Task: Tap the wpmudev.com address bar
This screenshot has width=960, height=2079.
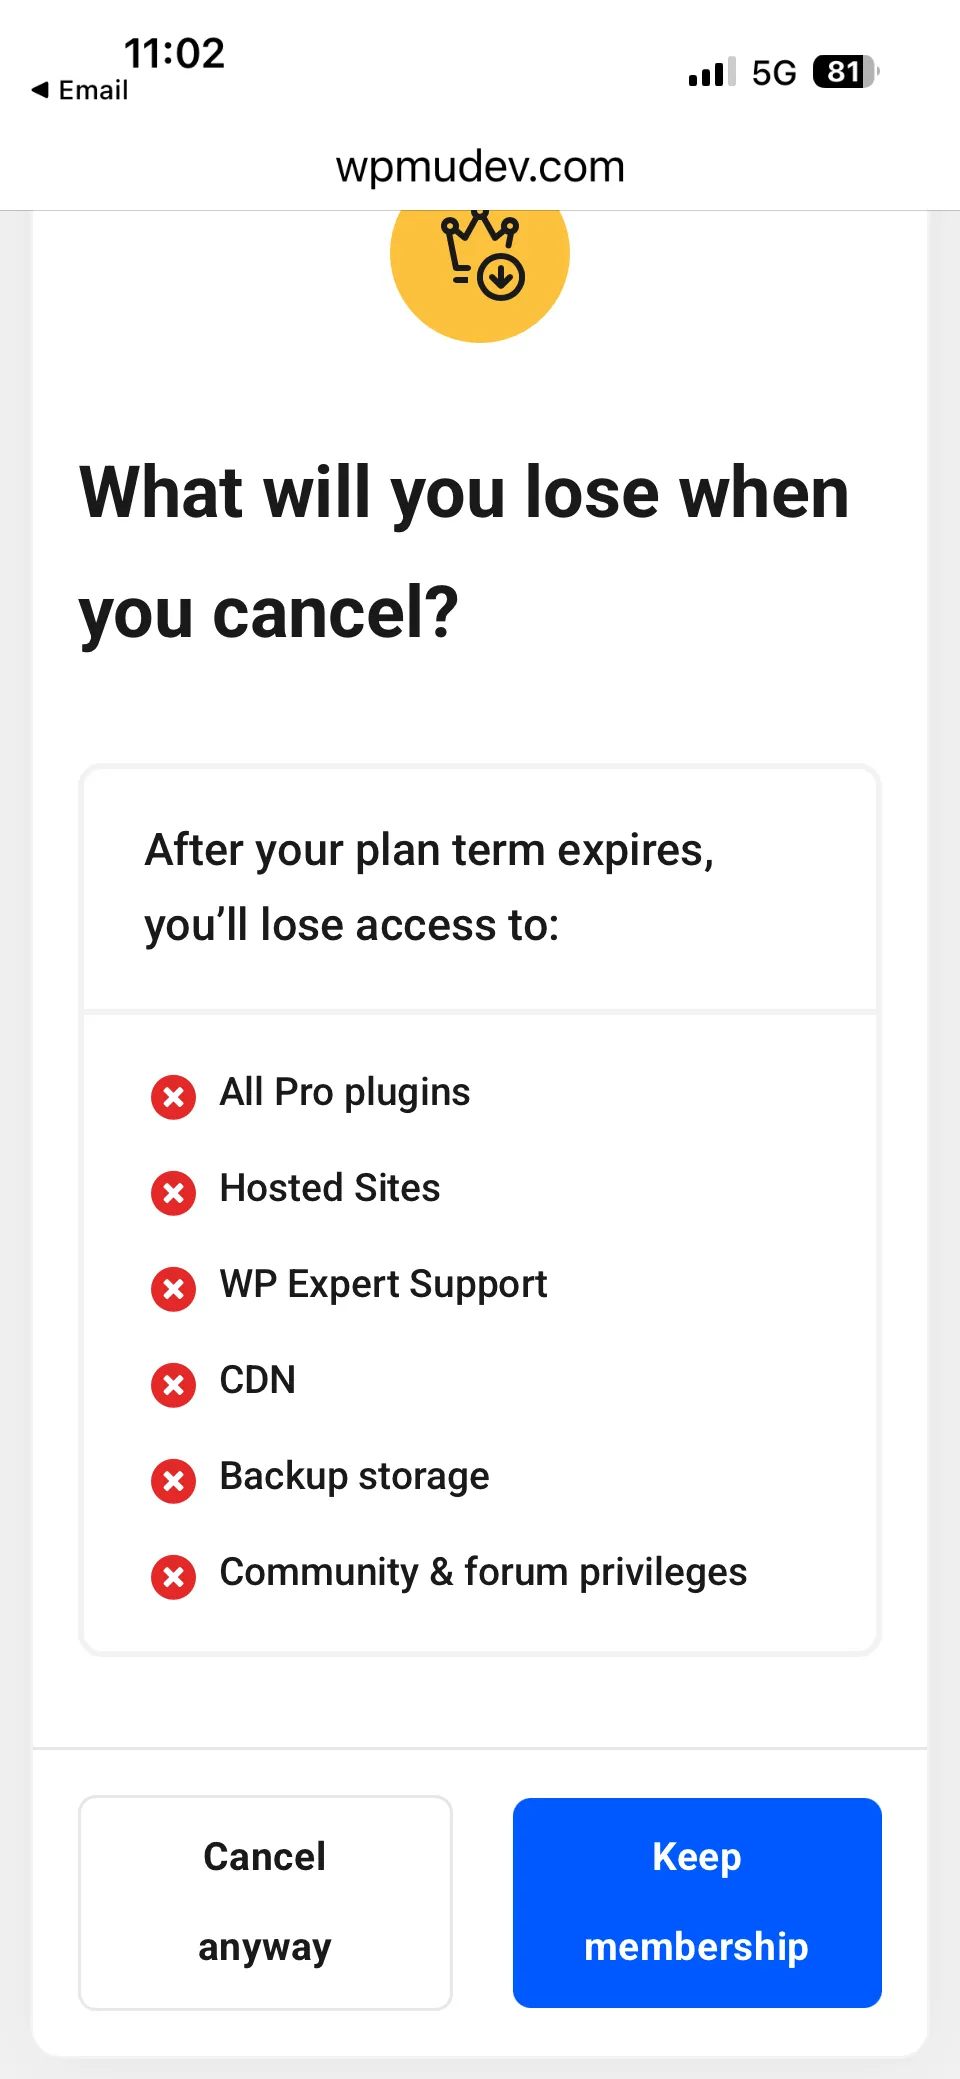Action: click(480, 166)
